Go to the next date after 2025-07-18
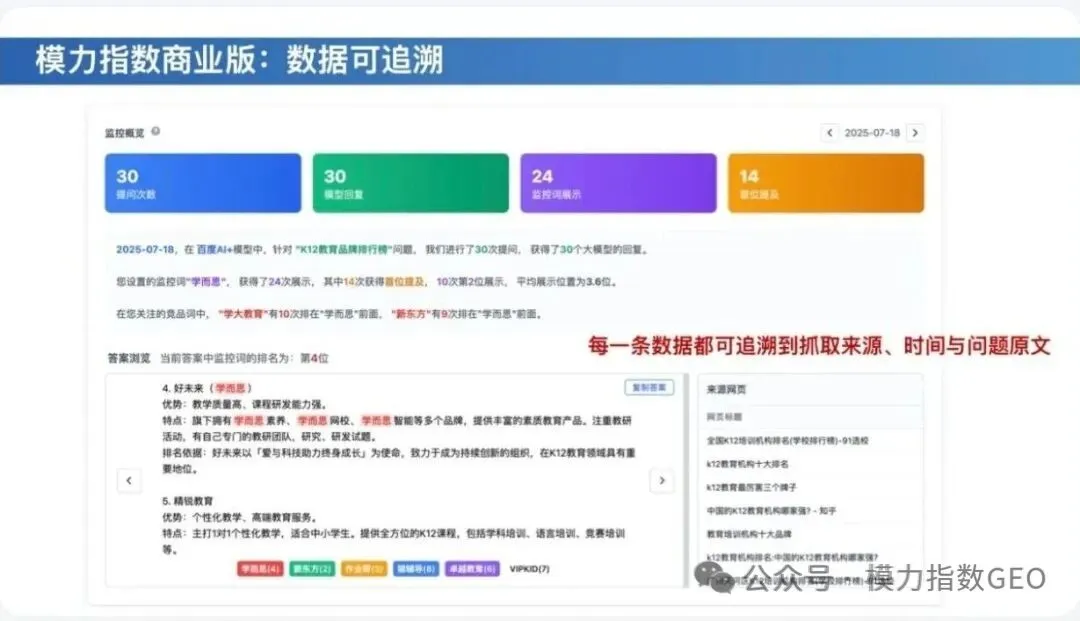The image size is (1080, 621). point(915,133)
